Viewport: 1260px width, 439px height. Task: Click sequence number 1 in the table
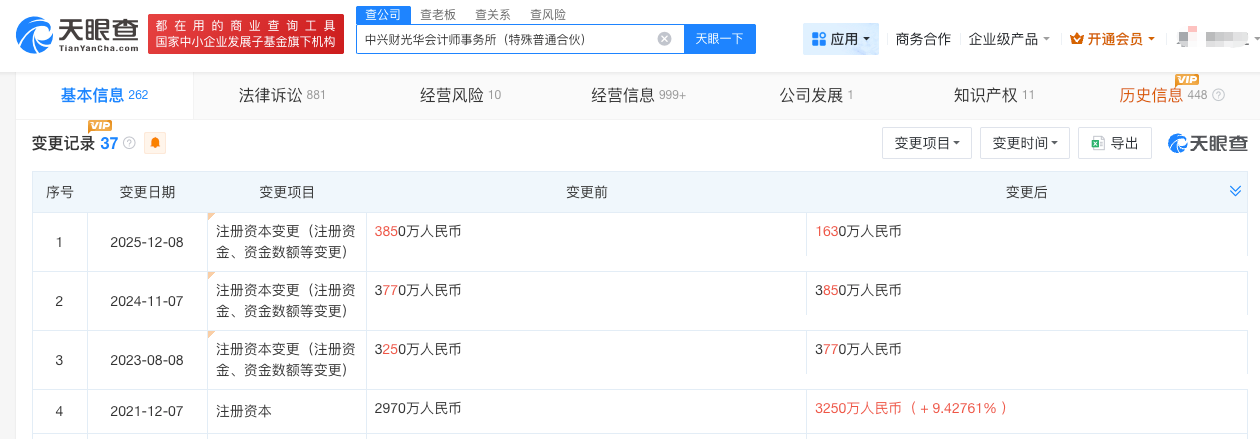60,242
